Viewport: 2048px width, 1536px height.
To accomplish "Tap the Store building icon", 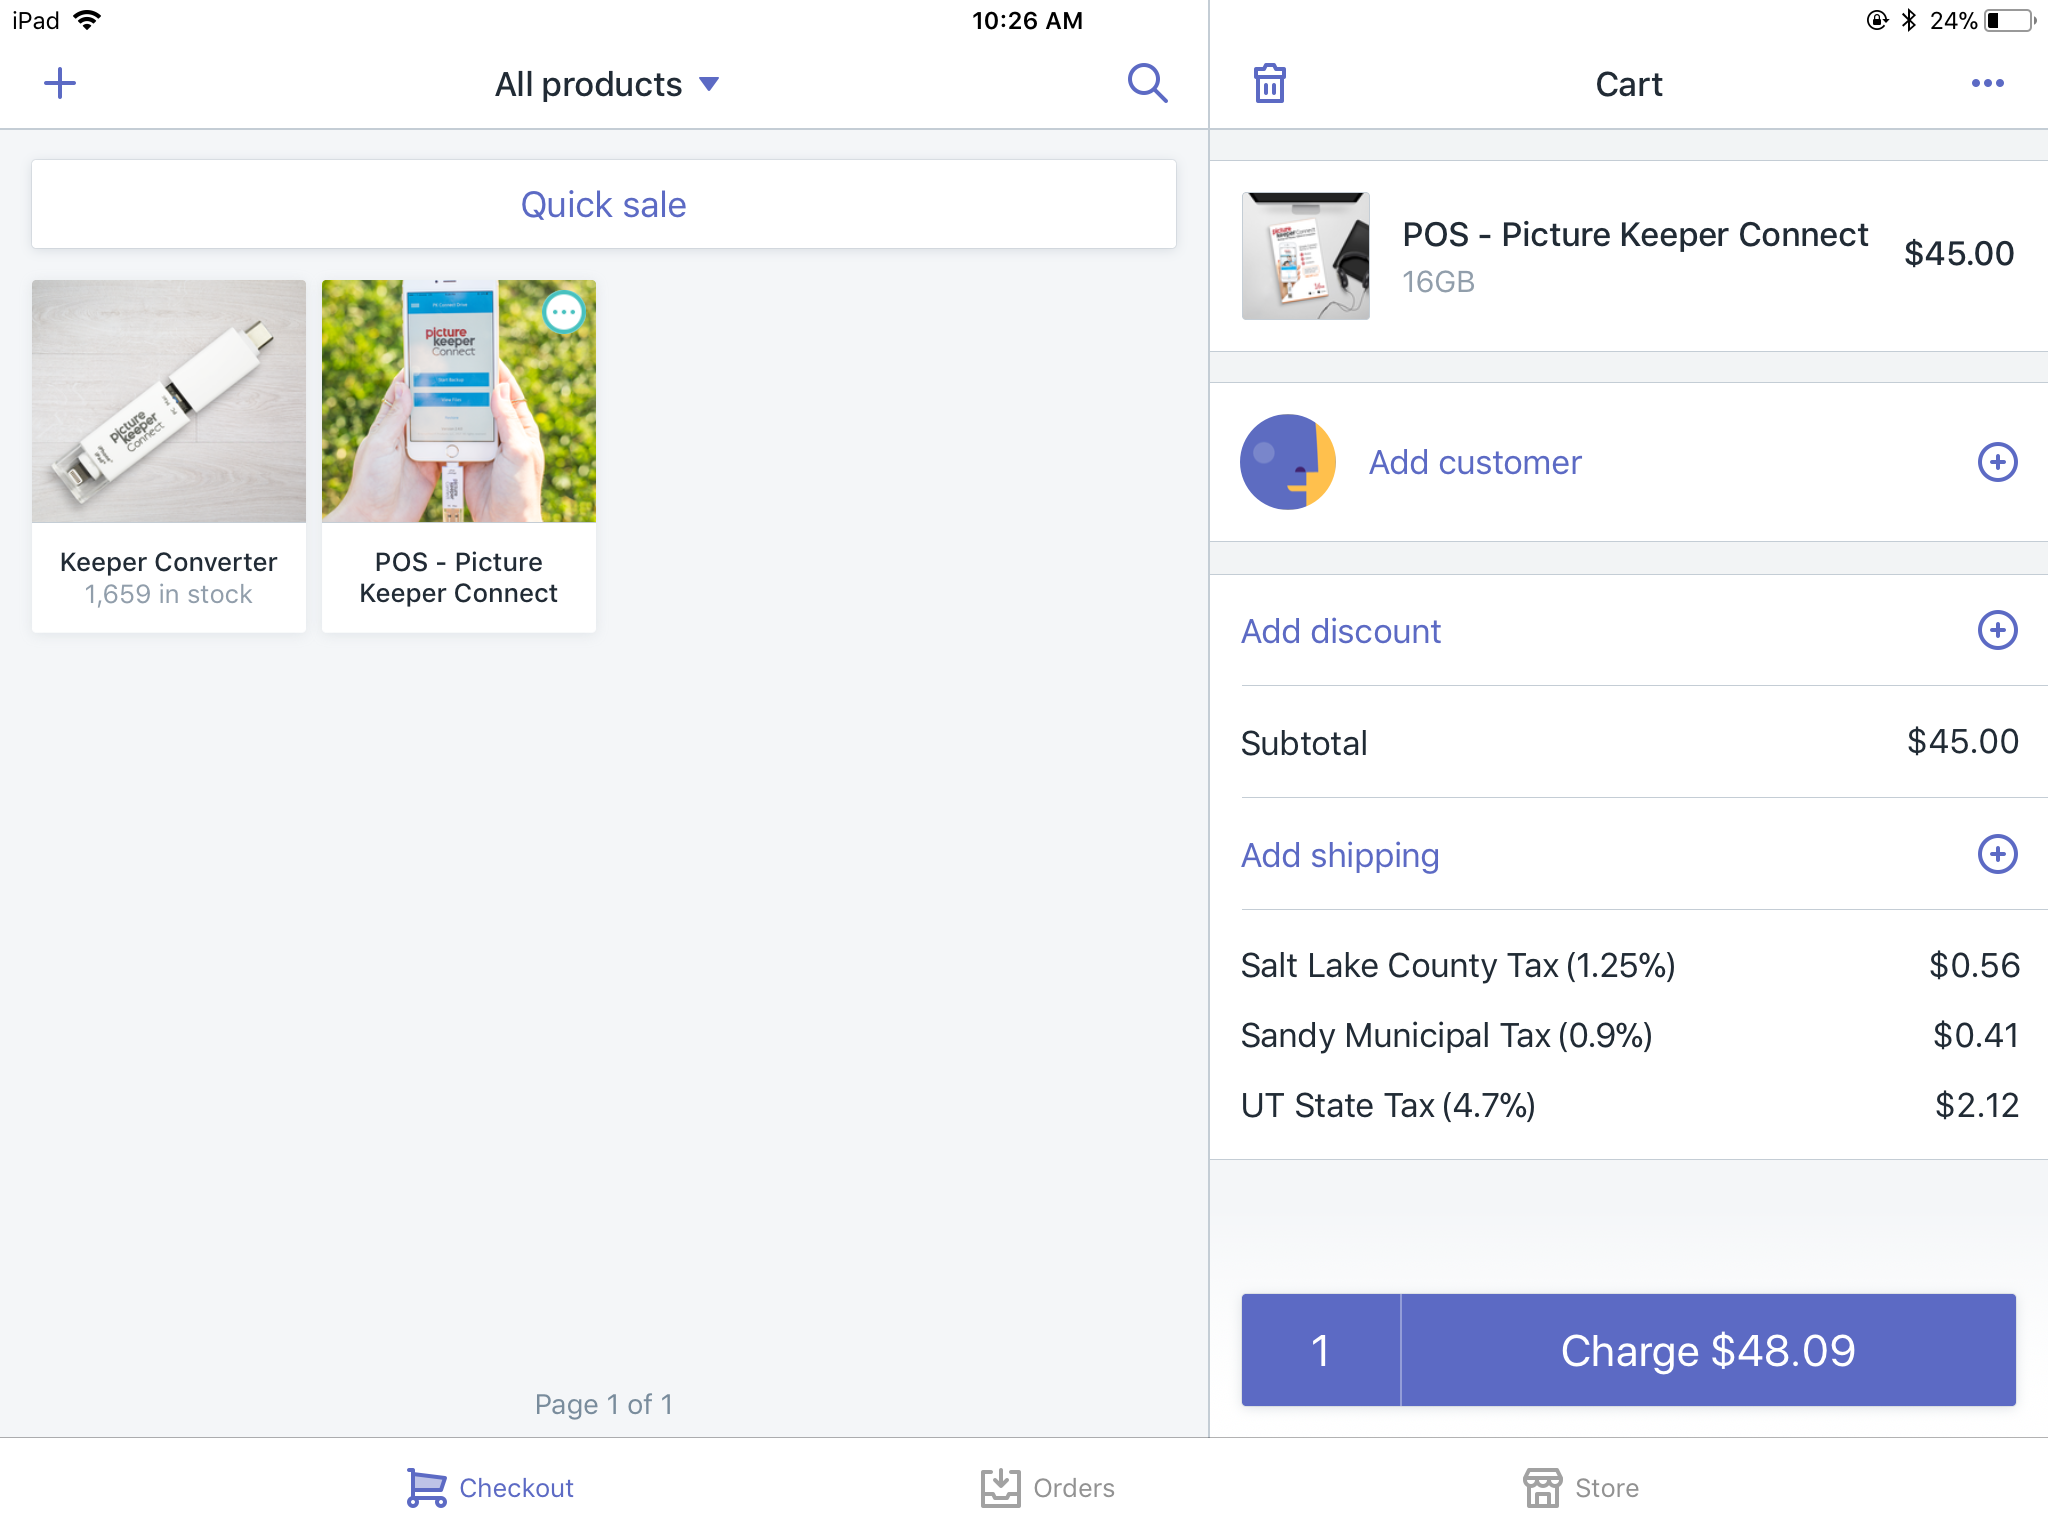I will (1542, 1488).
